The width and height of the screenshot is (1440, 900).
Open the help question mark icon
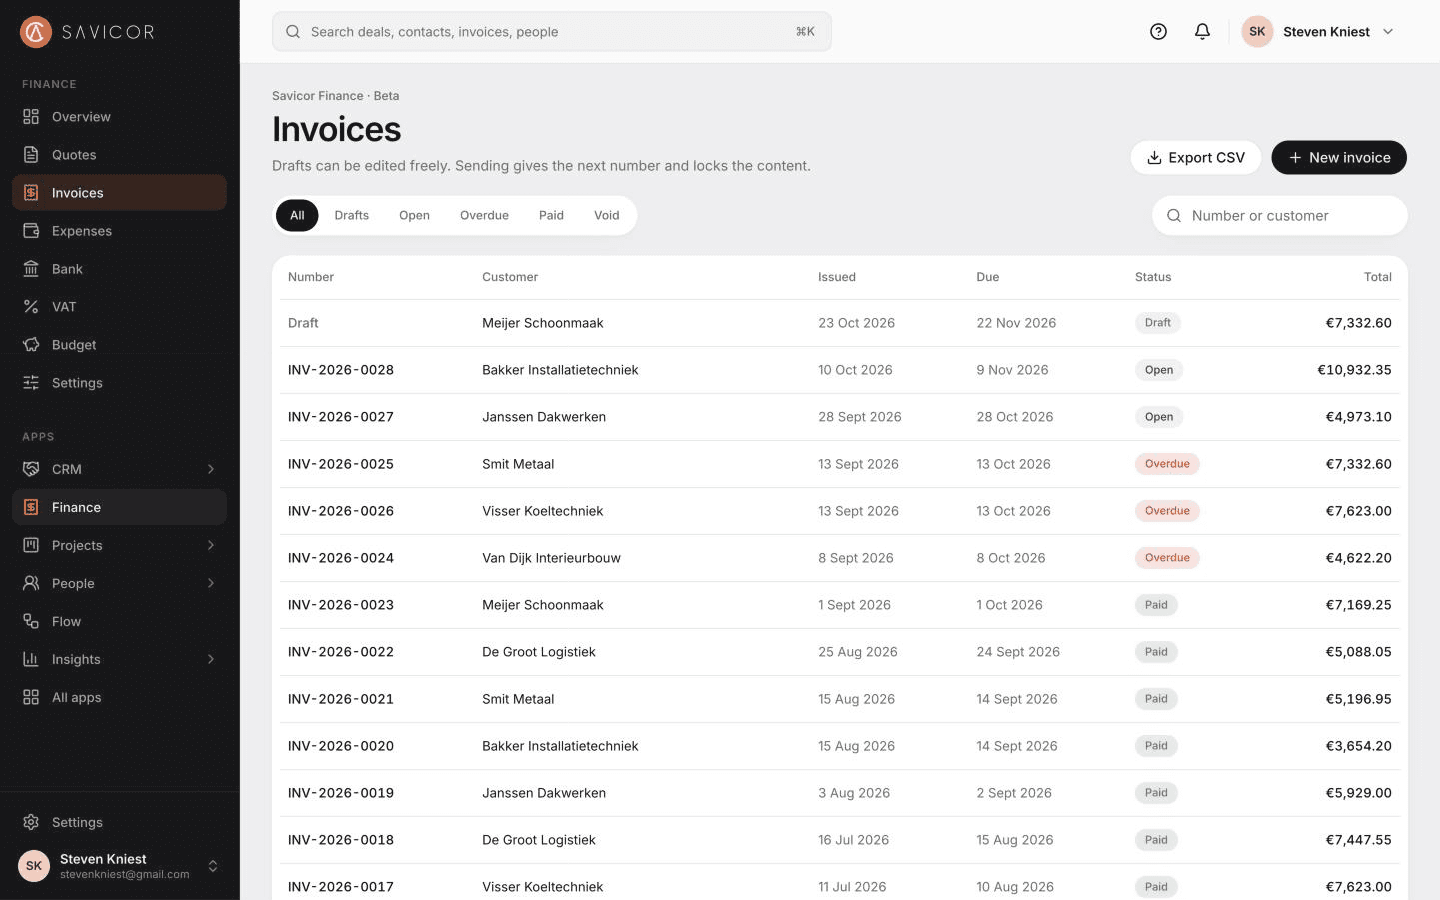click(1158, 32)
